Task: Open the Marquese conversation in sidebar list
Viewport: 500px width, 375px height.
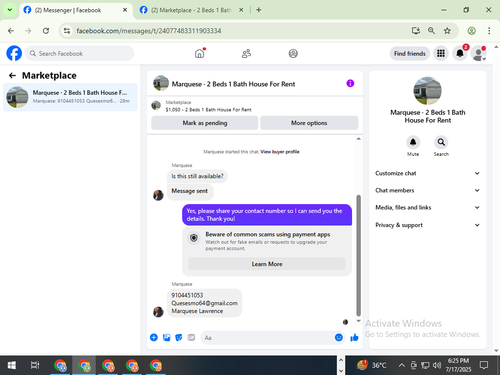Action: (70, 97)
